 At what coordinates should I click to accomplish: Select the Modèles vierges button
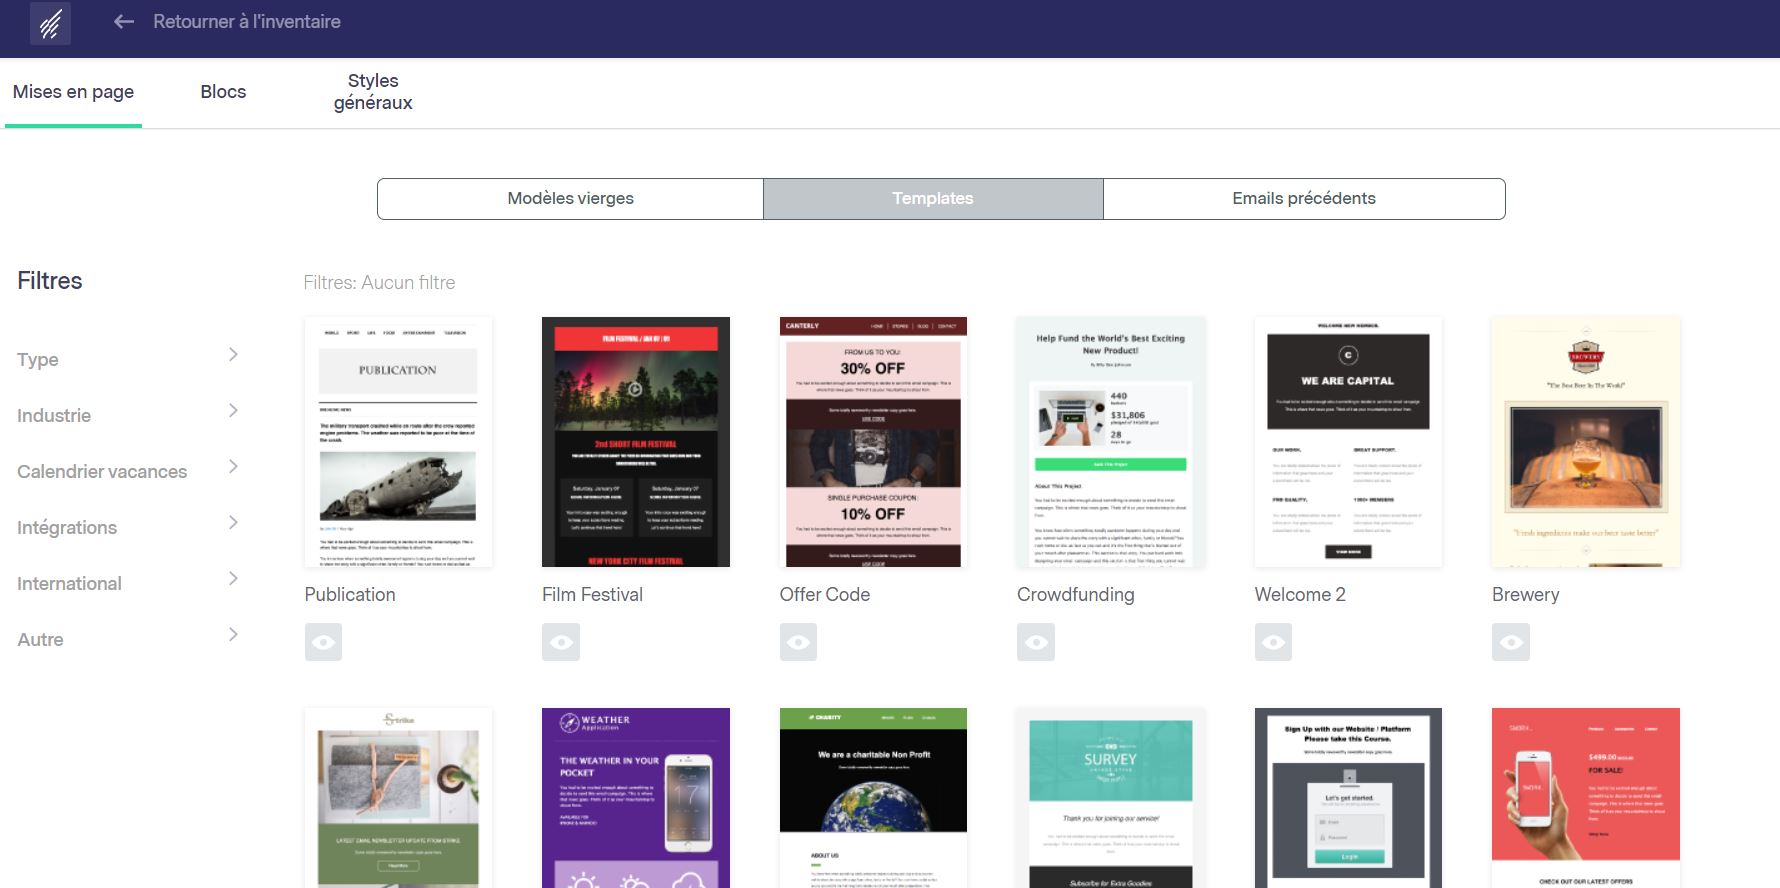pyautogui.click(x=570, y=199)
